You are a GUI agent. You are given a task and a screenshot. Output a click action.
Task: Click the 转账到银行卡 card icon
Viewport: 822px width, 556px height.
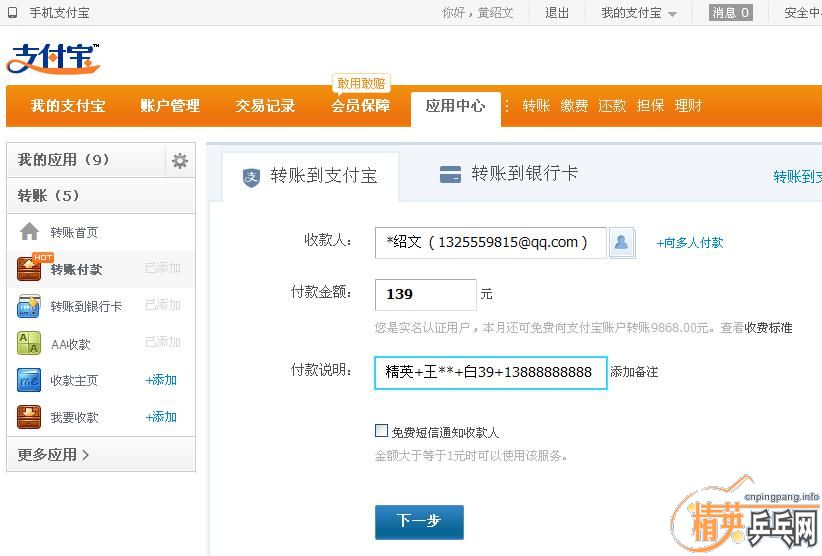pos(29,306)
